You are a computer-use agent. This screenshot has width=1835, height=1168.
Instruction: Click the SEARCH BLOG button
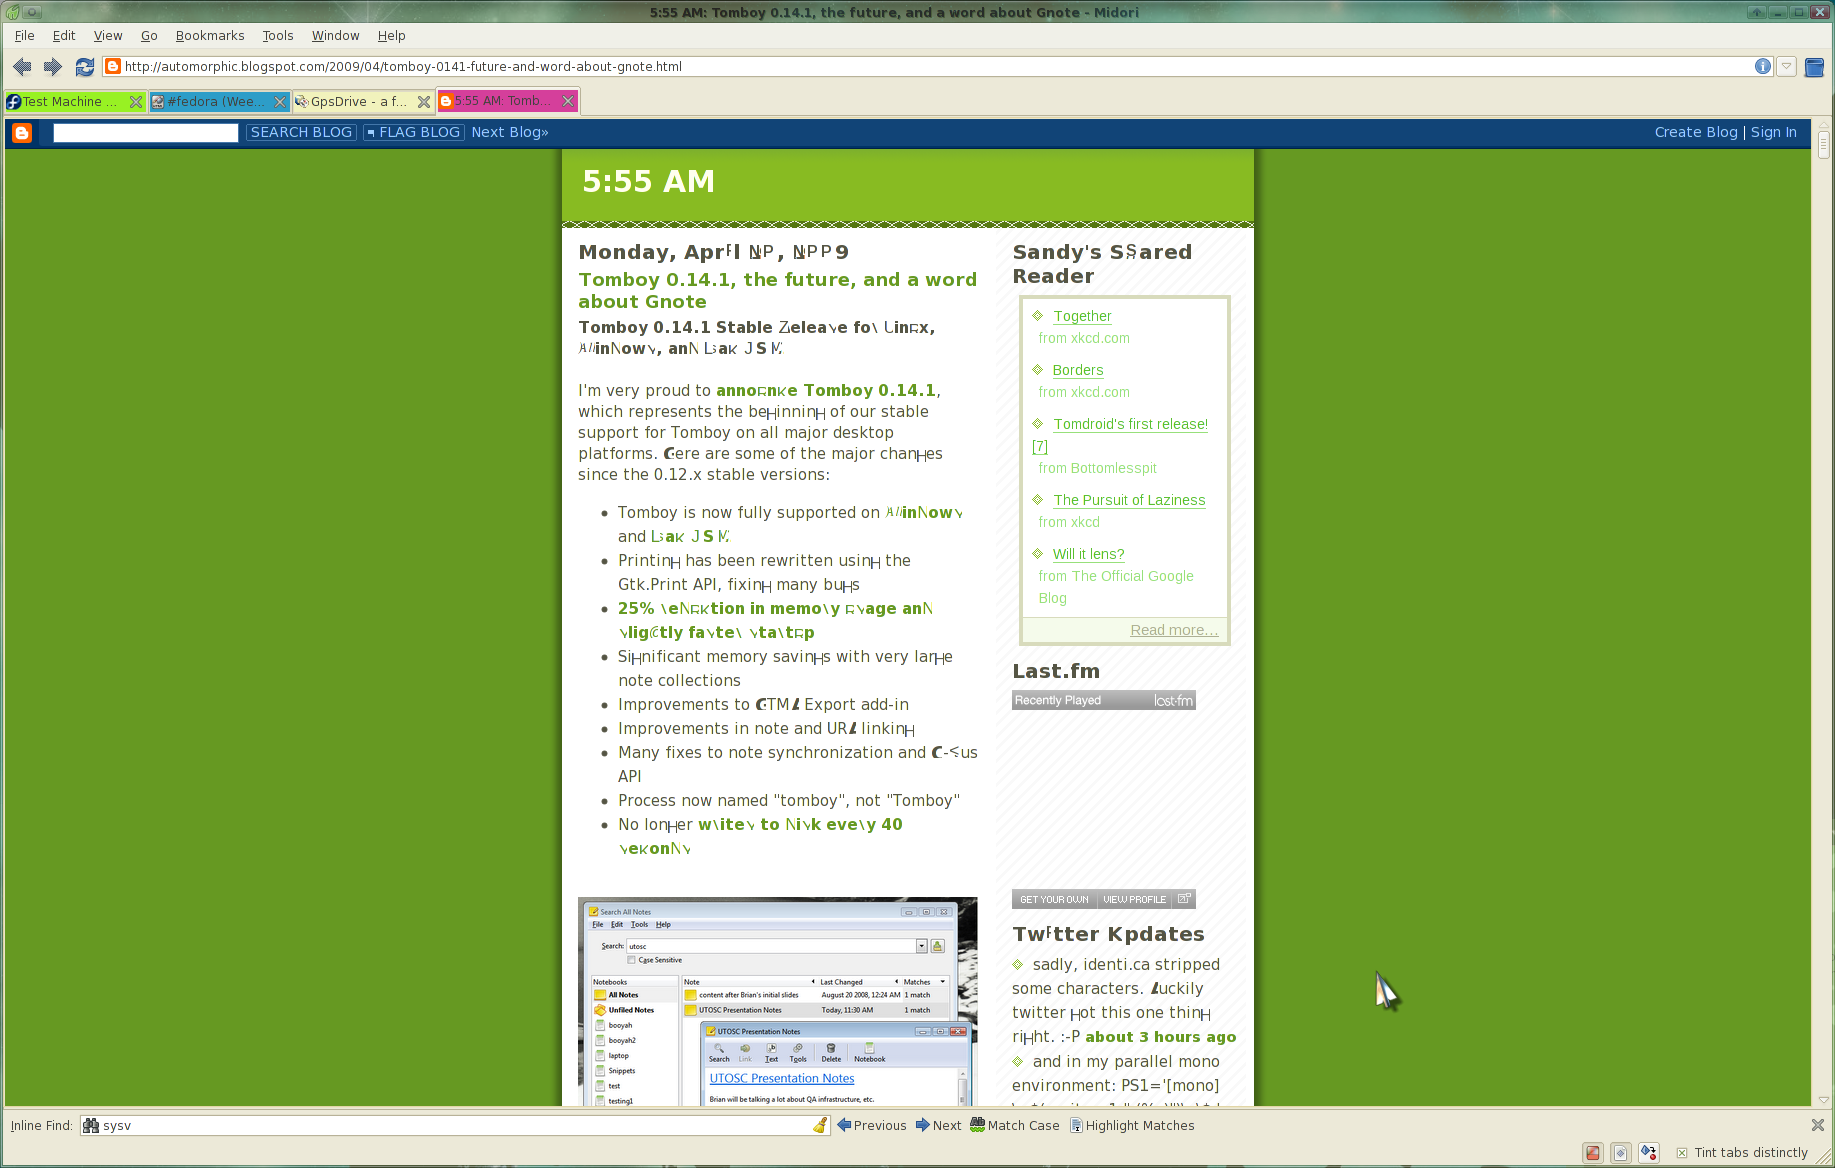(301, 132)
